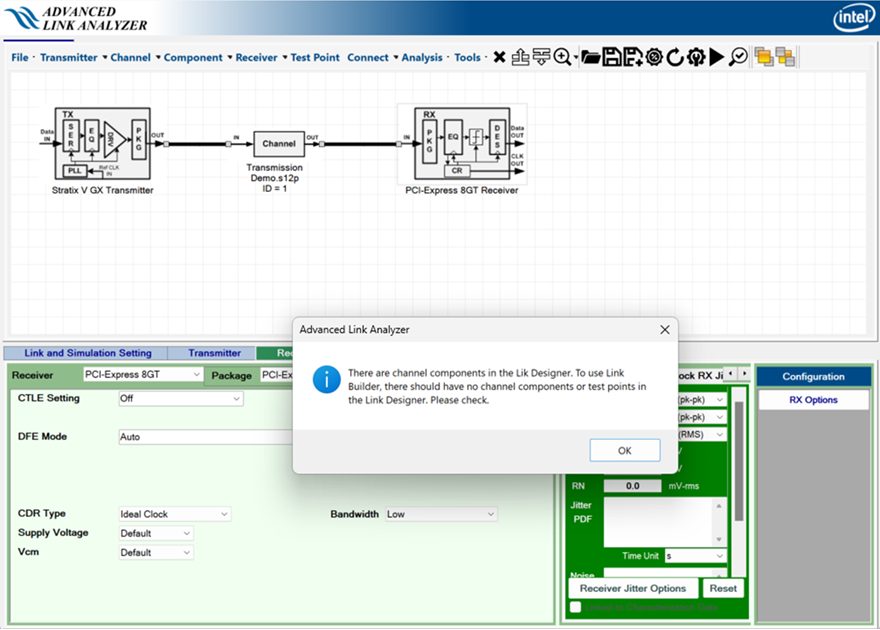Click the open folder icon
The height and width of the screenshot is (630, 880).
click(x=590, y=58)
